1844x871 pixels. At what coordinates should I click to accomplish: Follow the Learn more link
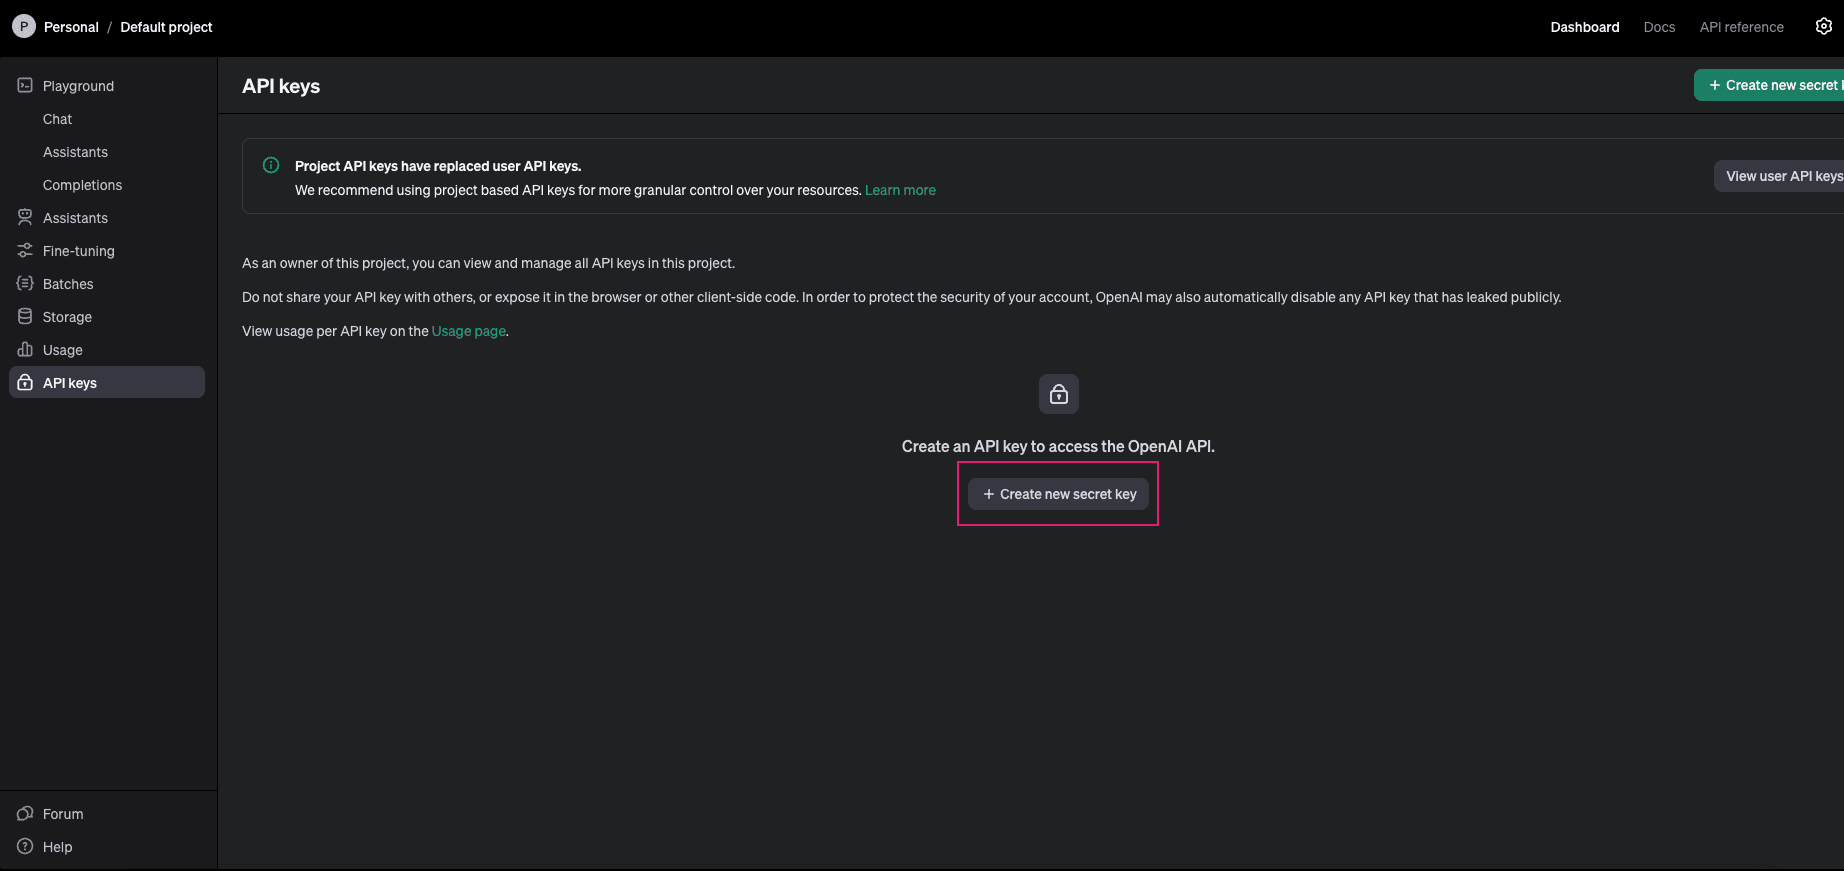point(900,190)
